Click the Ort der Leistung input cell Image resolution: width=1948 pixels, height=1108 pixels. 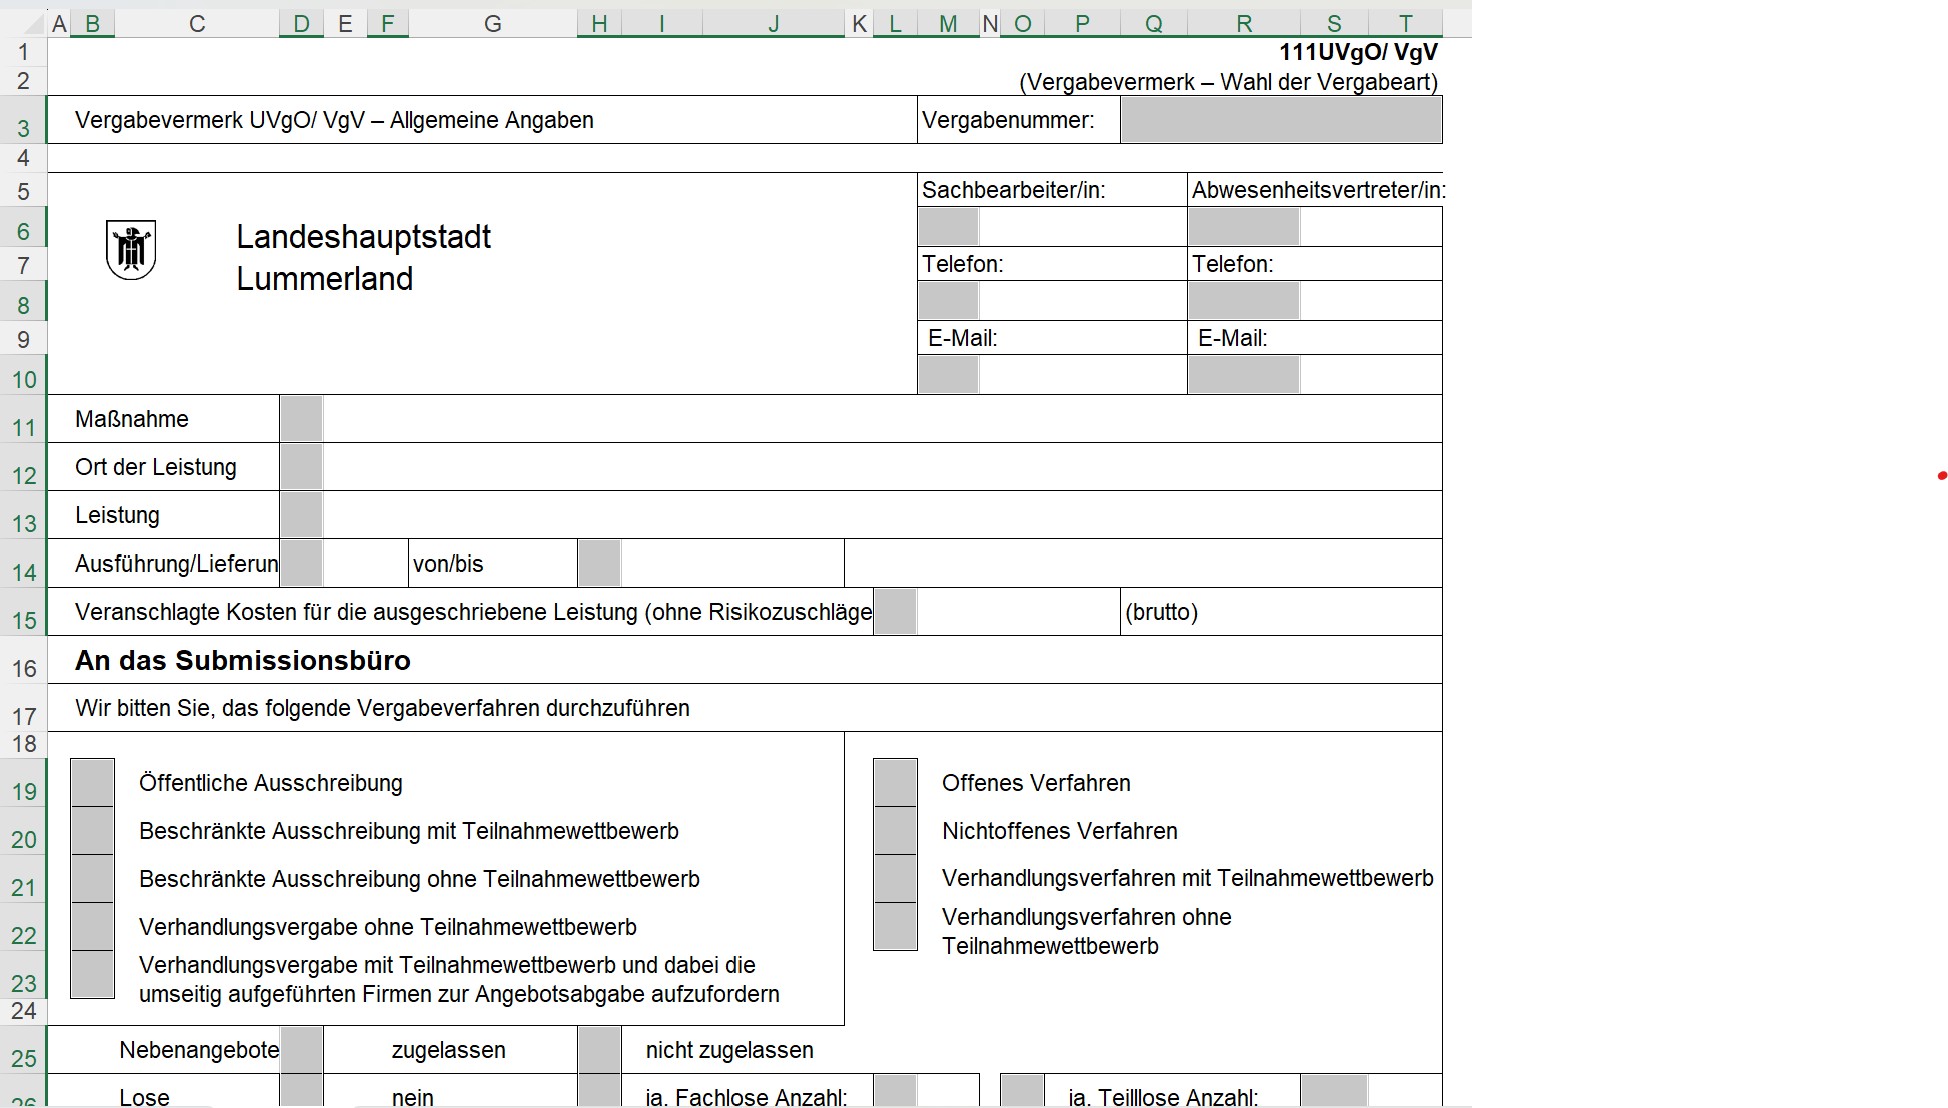pos(301,467)
